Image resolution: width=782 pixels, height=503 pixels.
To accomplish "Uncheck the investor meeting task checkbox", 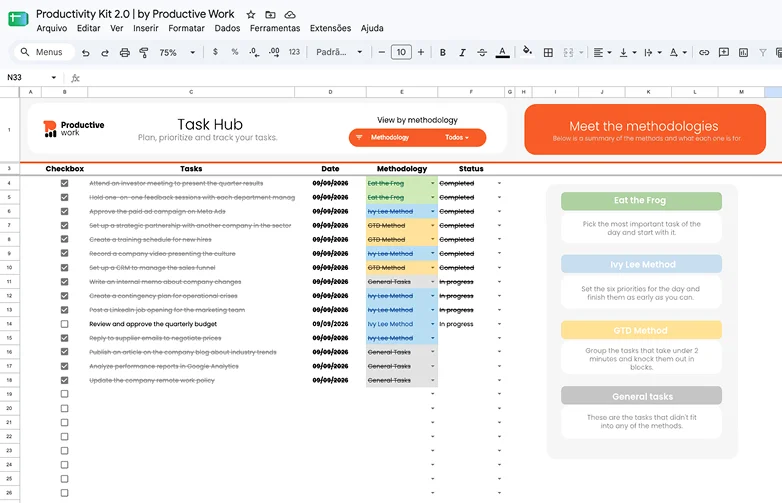I will pos(64,183).
